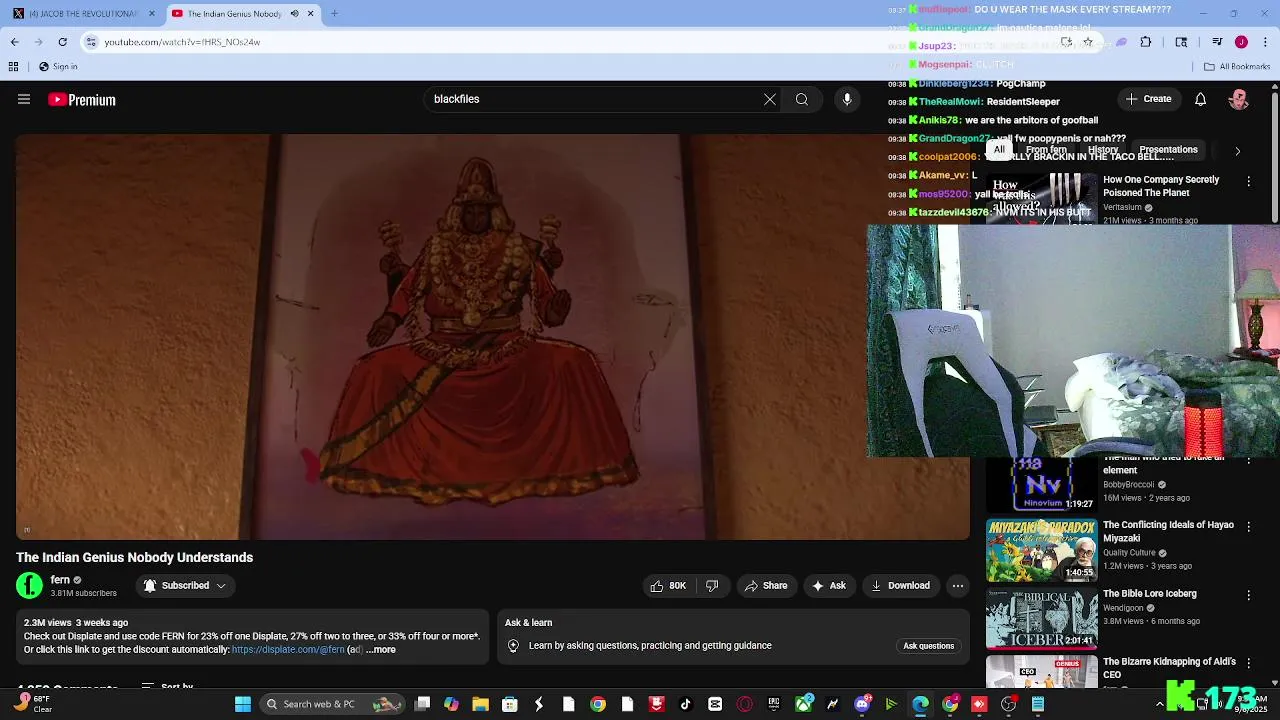Screen dimensions: 1280x720
Task: Open the Biblical Iceberg video thumbnail
Action: (x=1042, y=618)
